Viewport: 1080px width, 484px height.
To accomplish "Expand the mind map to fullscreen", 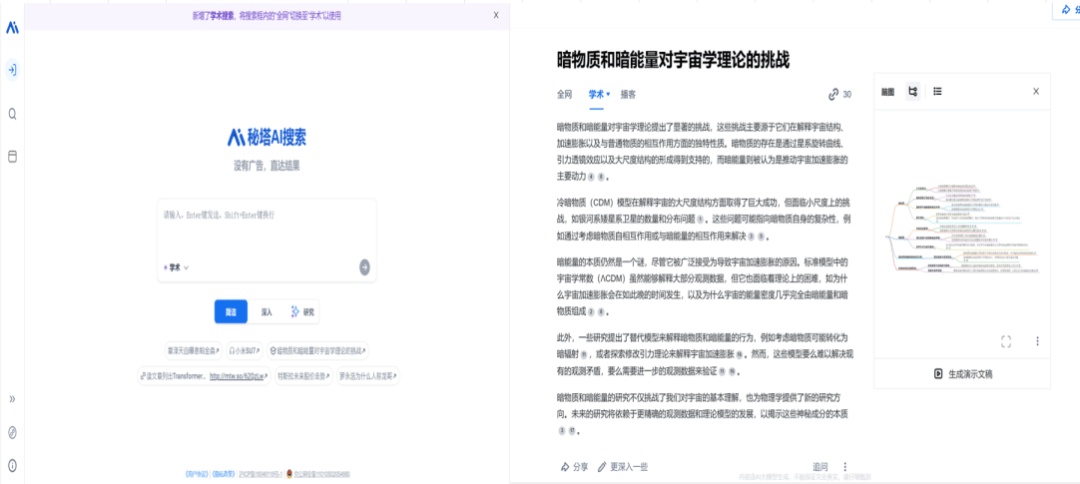I will (x=1006, y=341).
